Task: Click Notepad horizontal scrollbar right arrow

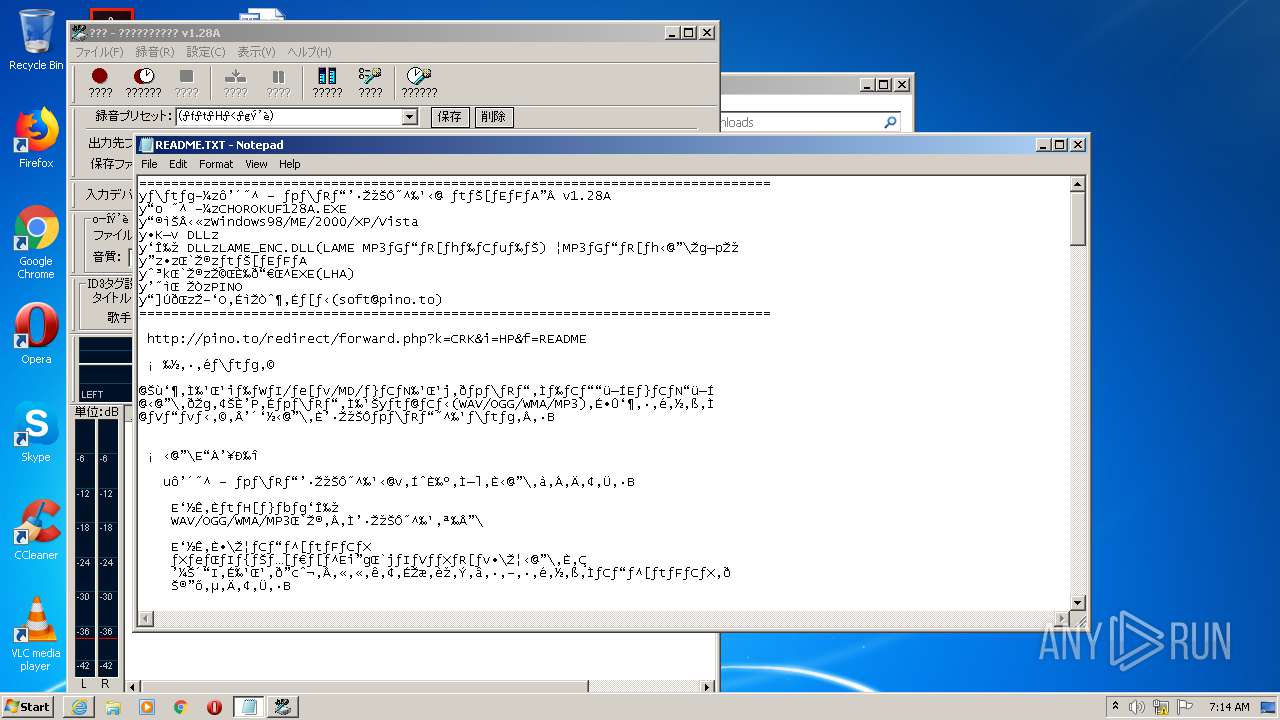Action: (x=1061, y=619)
